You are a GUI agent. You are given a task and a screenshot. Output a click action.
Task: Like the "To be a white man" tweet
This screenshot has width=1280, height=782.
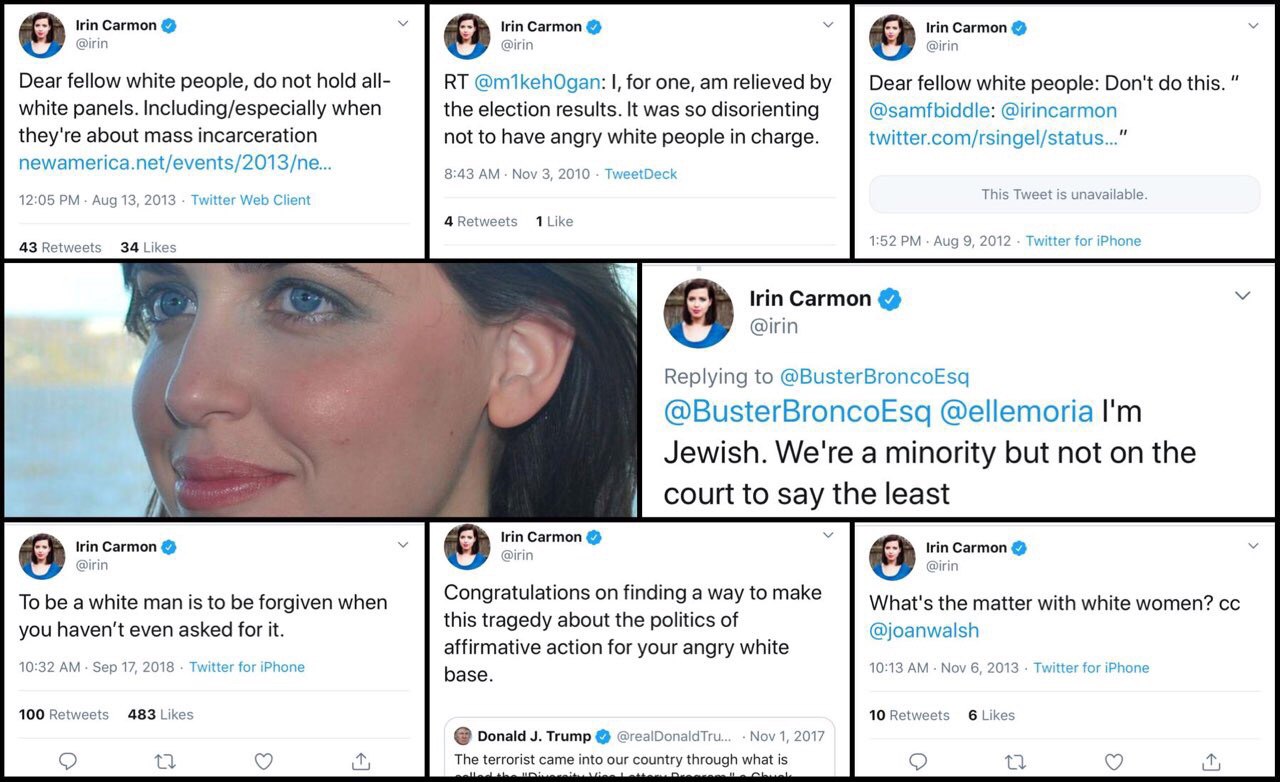[264, 761]
